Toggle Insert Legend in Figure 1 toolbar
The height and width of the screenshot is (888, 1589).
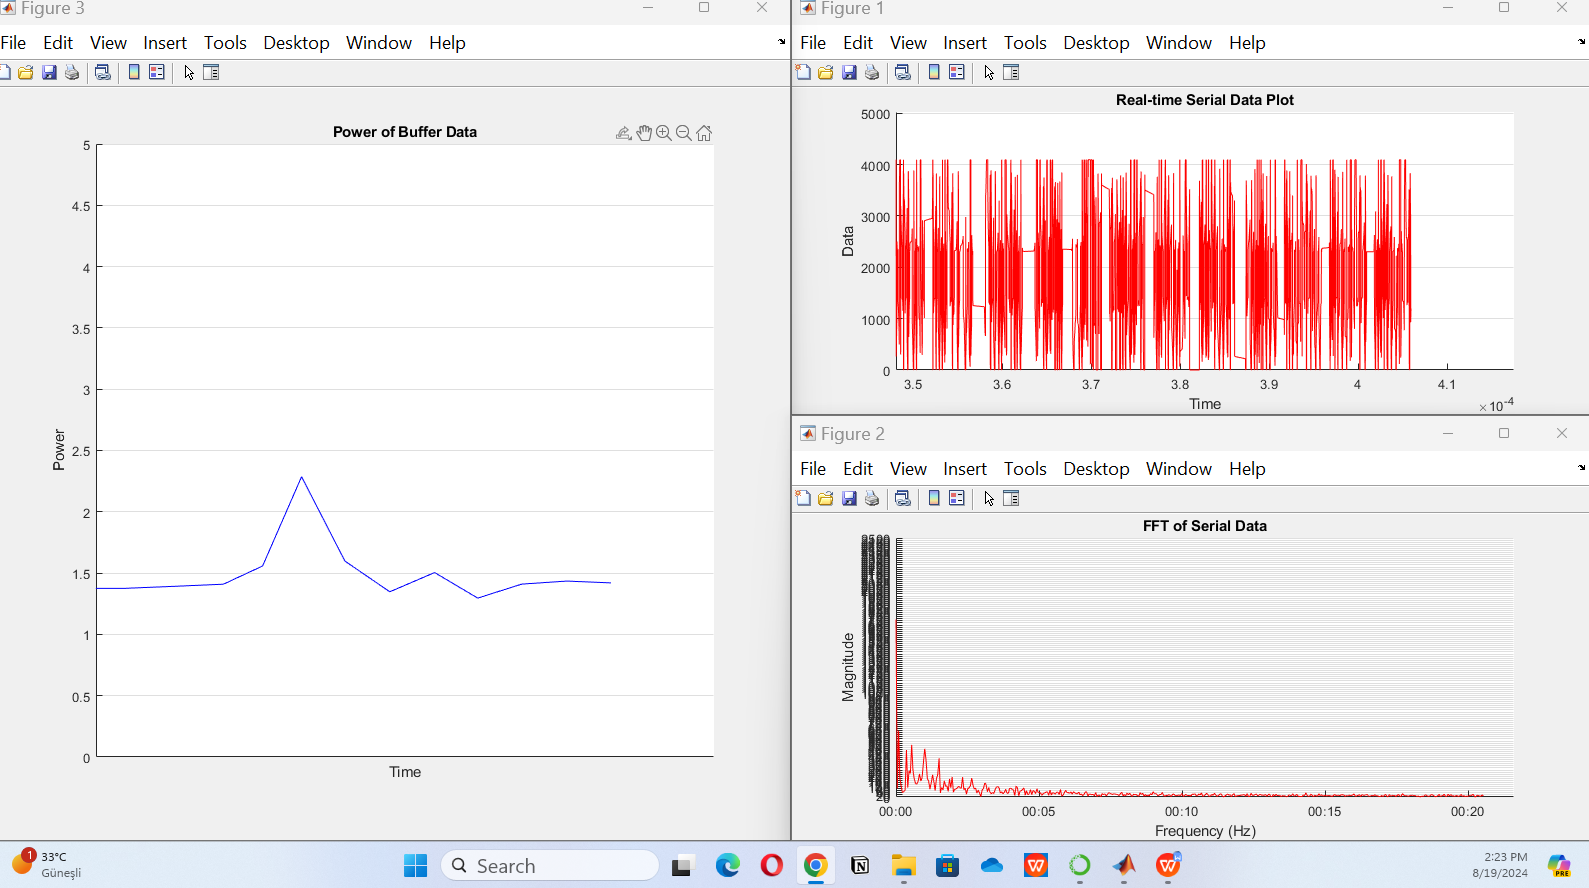click(x=957, y=72)
